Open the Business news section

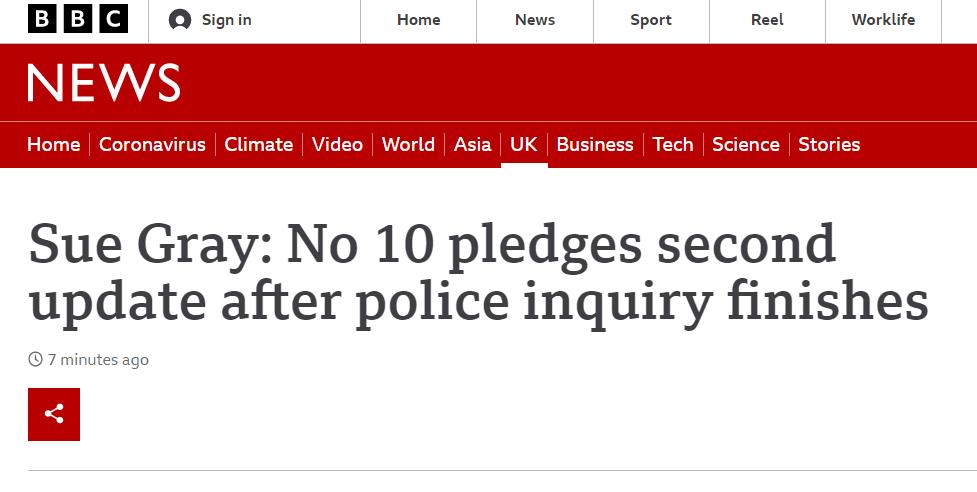[x=595, y=144]
